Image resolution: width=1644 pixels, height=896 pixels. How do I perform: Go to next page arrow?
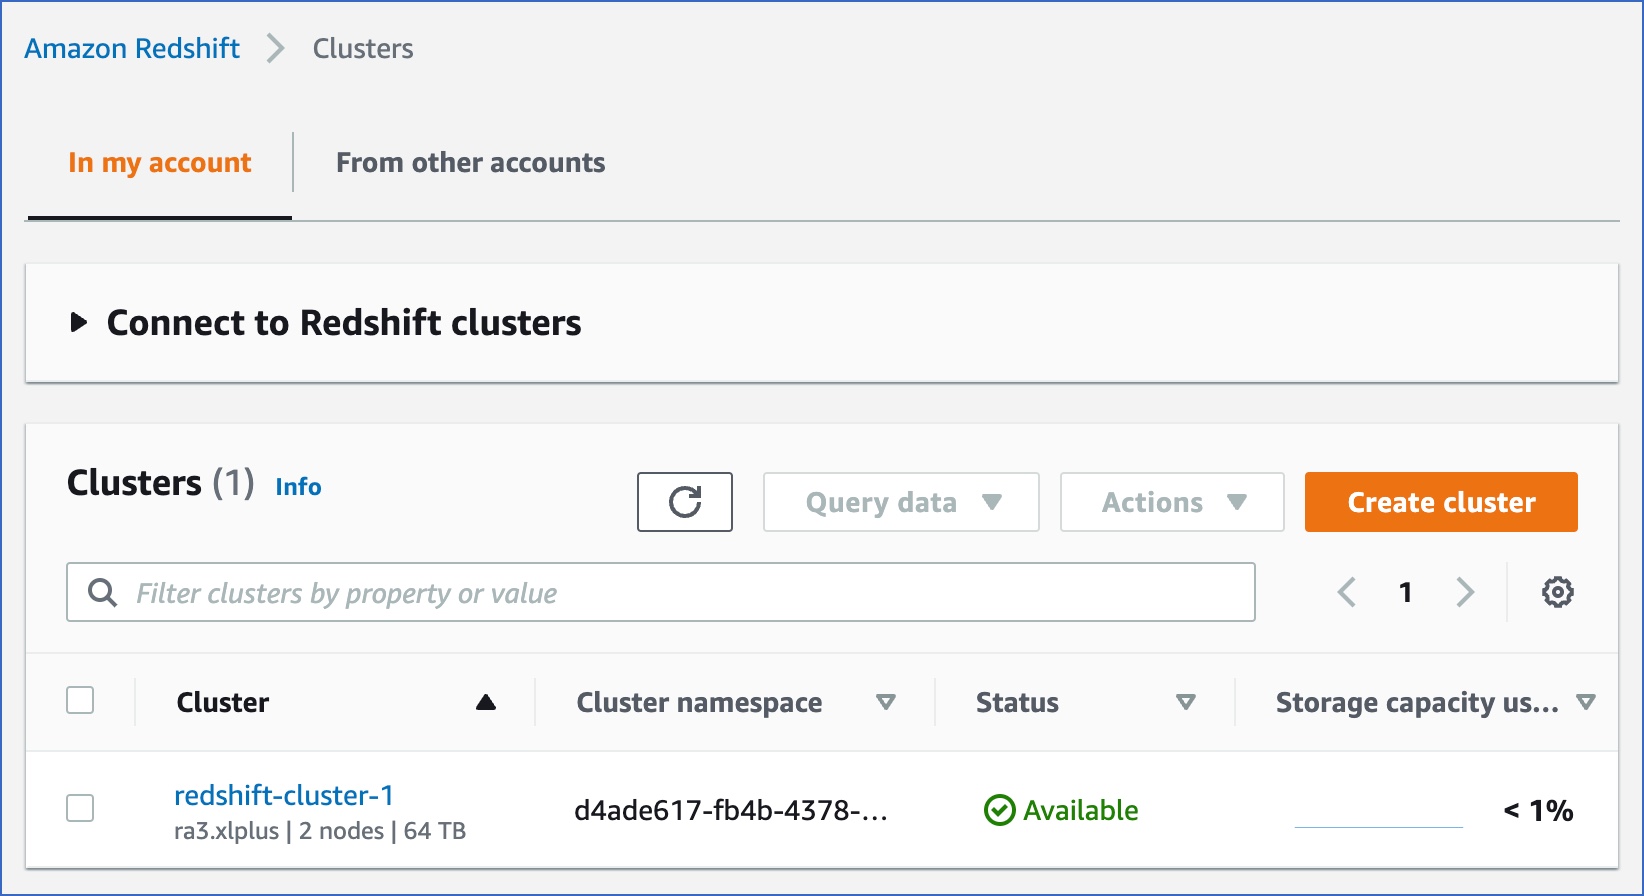pos(1465,592)
